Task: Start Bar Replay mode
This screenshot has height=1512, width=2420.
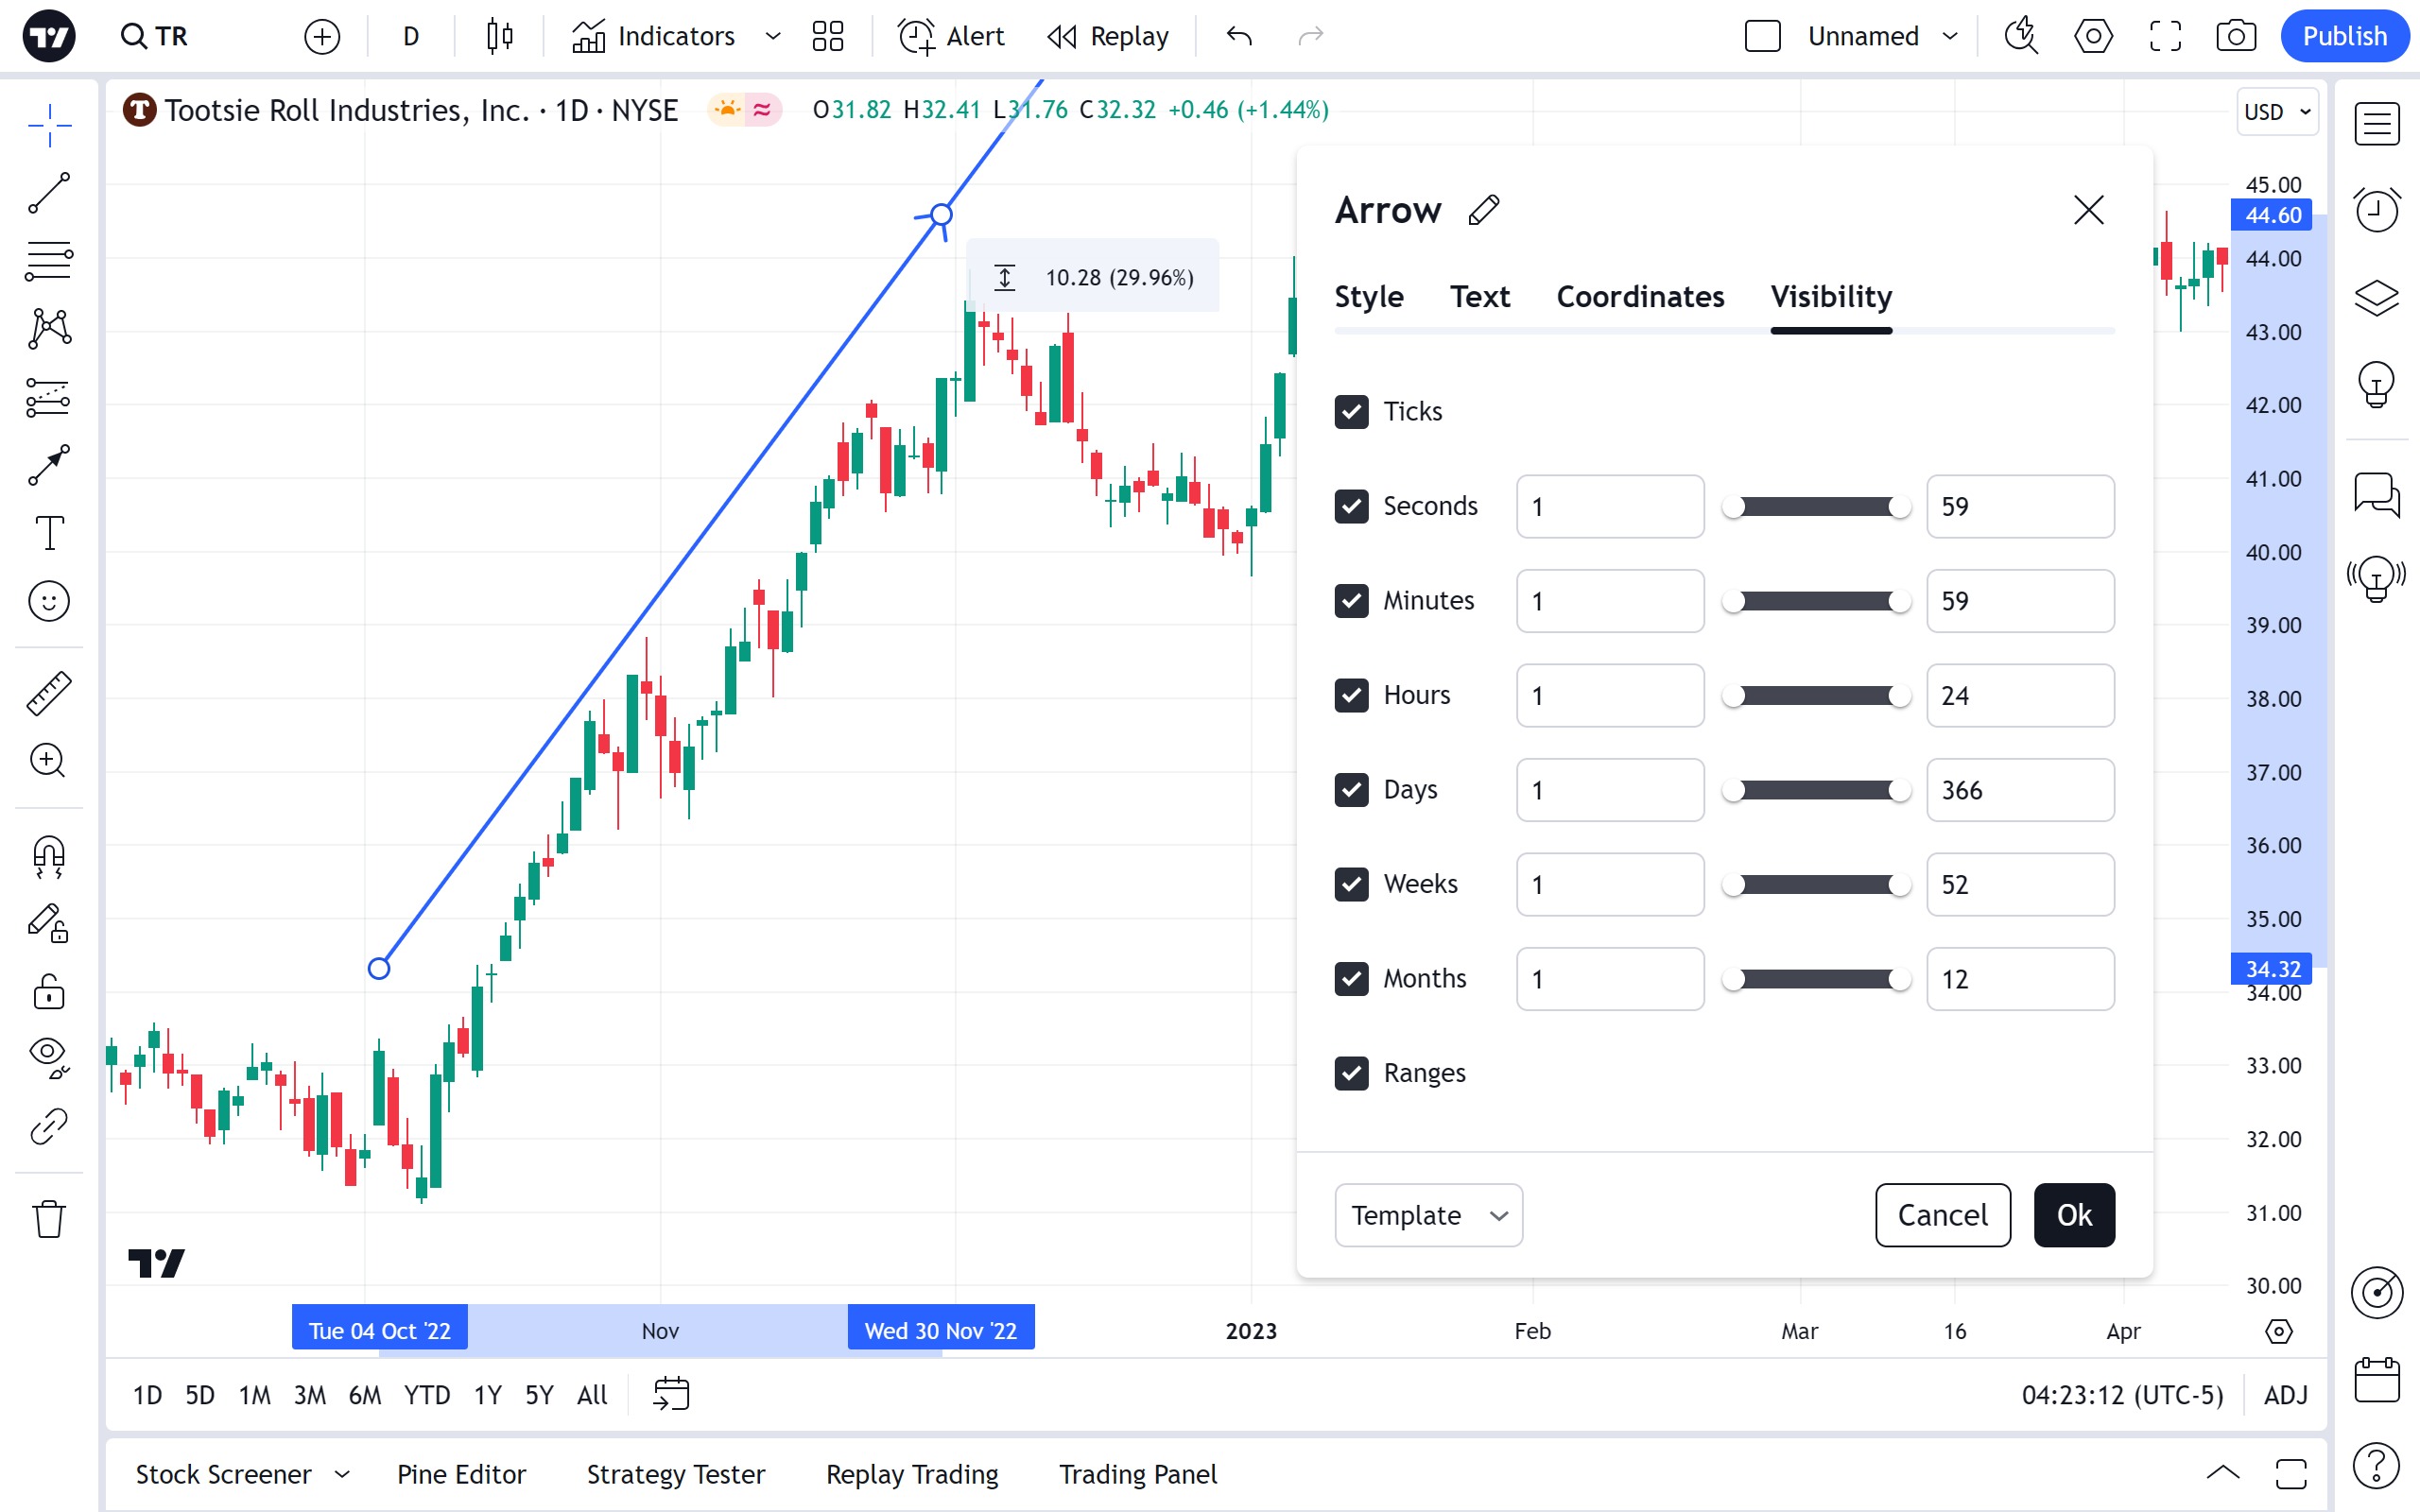Action: click(1107, 37)
